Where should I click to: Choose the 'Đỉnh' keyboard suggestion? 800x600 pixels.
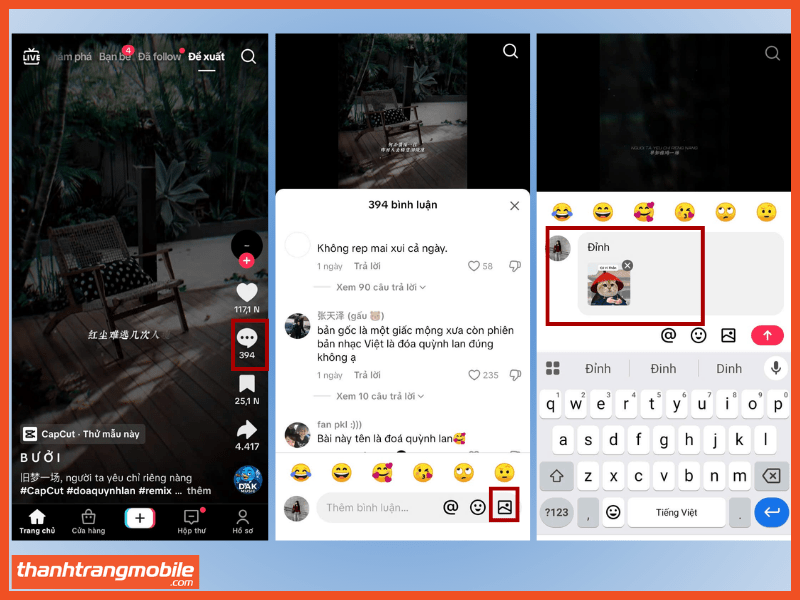coord(597,368)
